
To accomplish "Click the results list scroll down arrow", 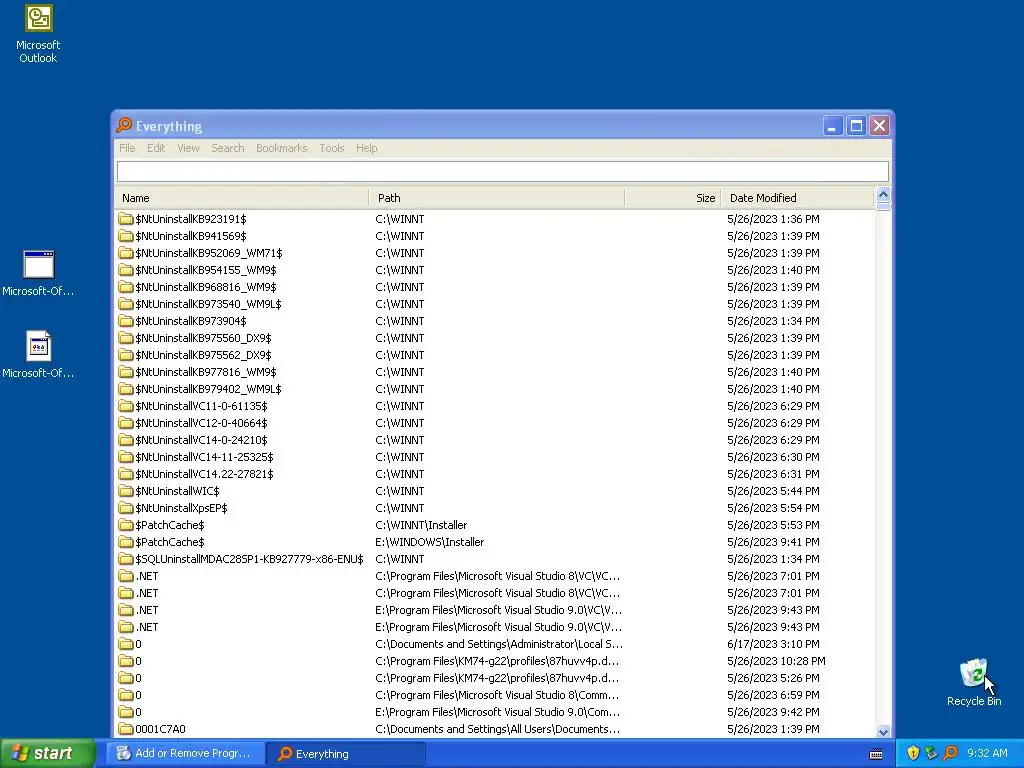I will point(883,731).
